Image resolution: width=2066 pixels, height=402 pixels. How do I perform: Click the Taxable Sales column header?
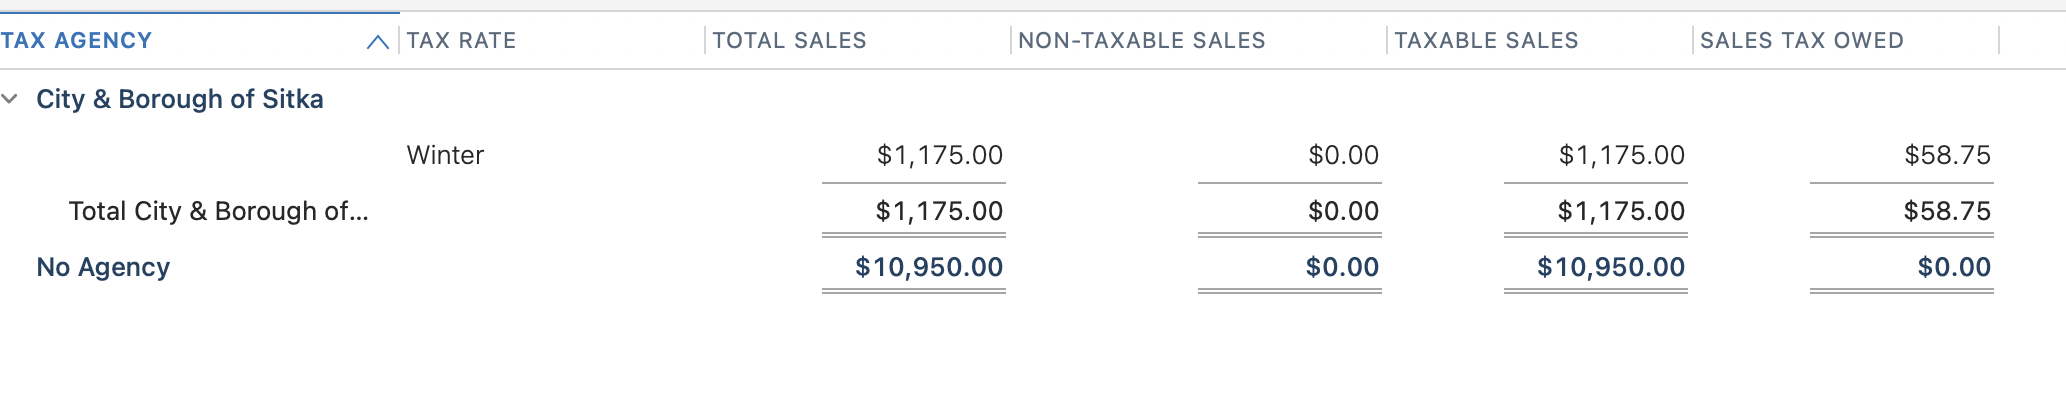click(x=1486, y=41)
